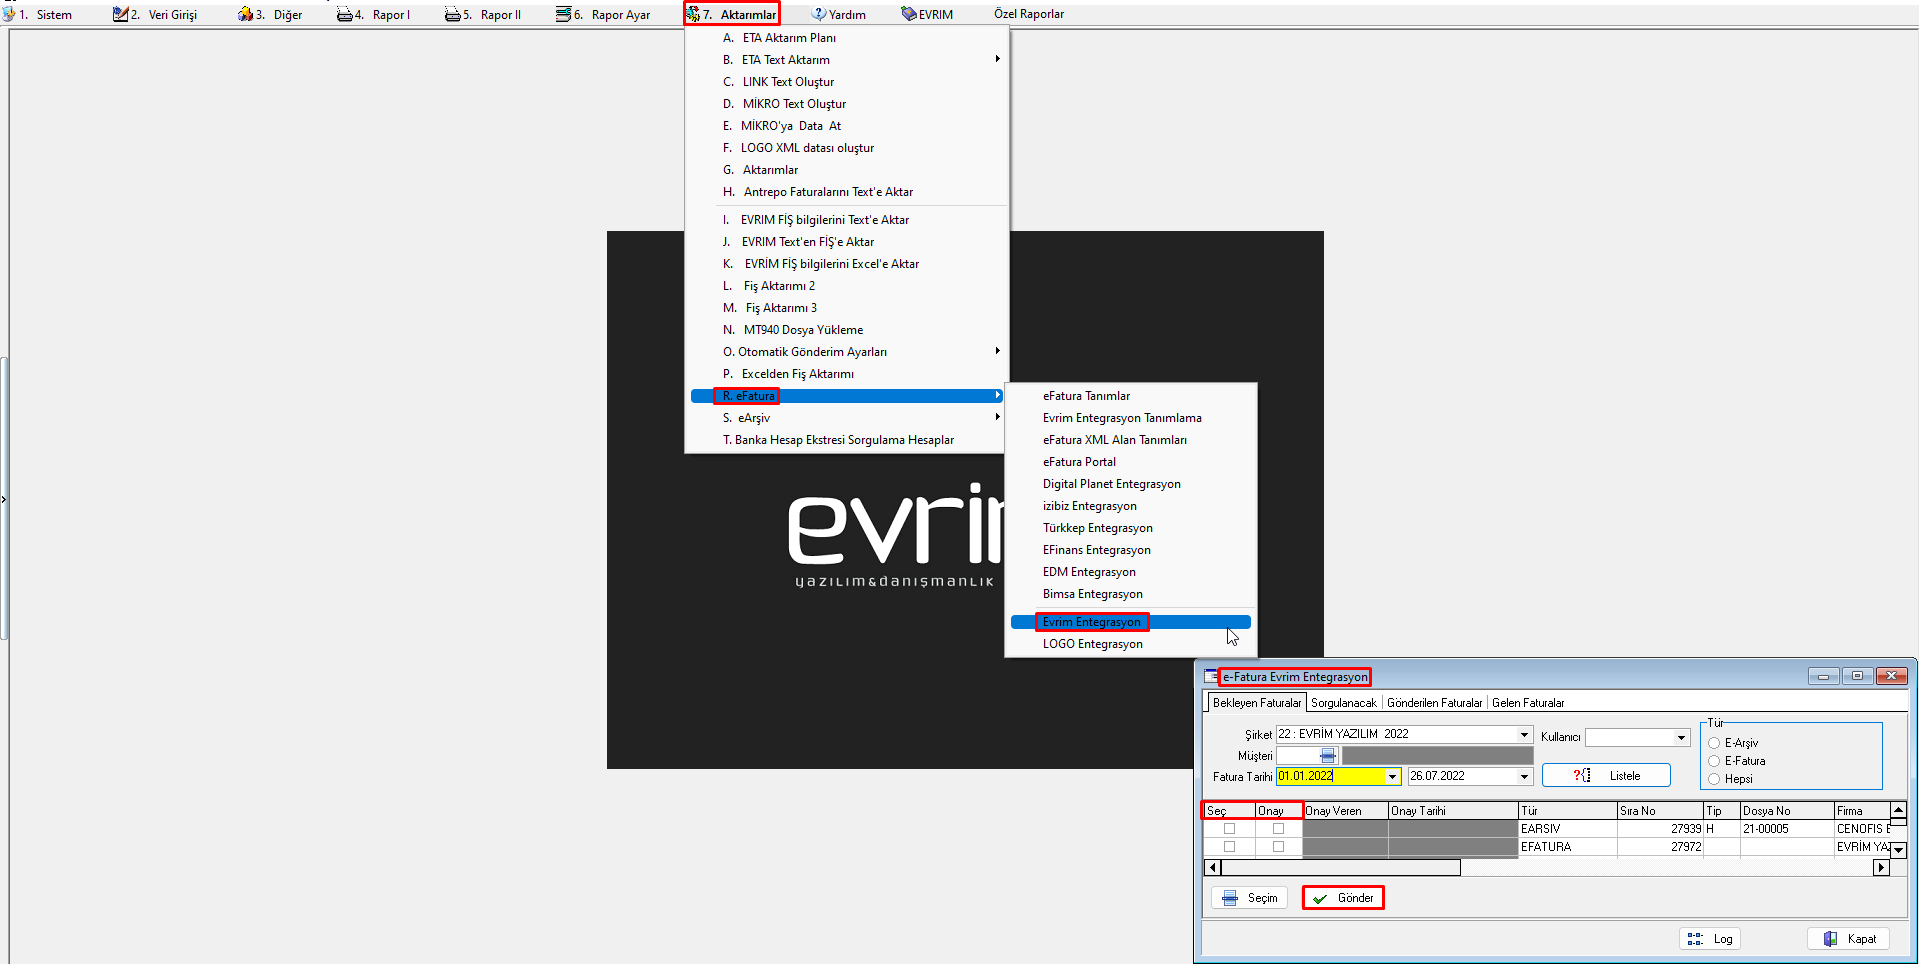The width and height of the screenshot is (1919, 964).
Task: Click the Müşteri lookup icon
Action: 1328,756
